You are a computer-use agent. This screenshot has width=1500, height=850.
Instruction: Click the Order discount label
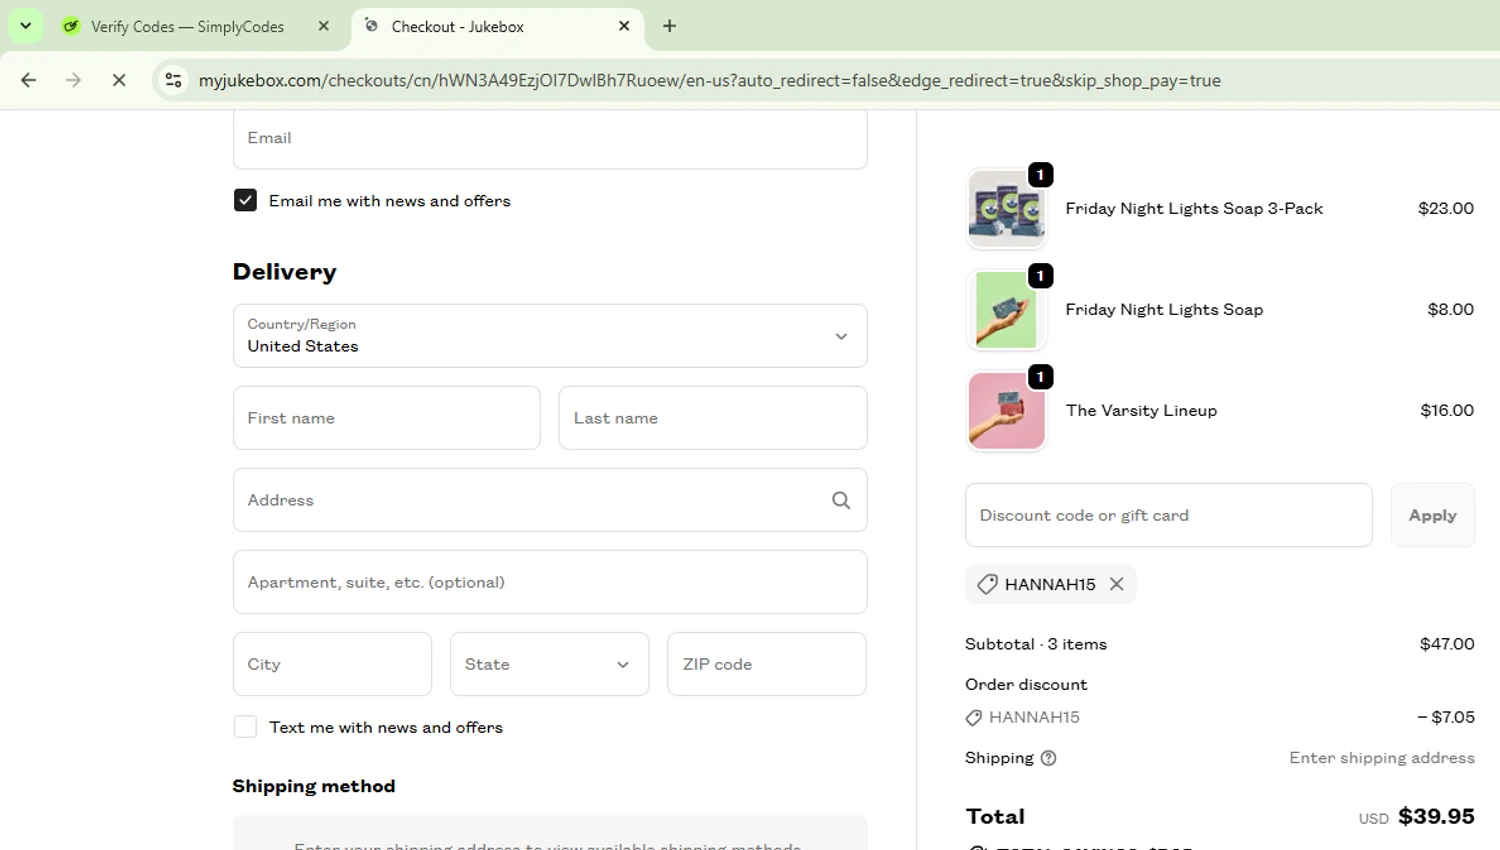pos(1026,684)
